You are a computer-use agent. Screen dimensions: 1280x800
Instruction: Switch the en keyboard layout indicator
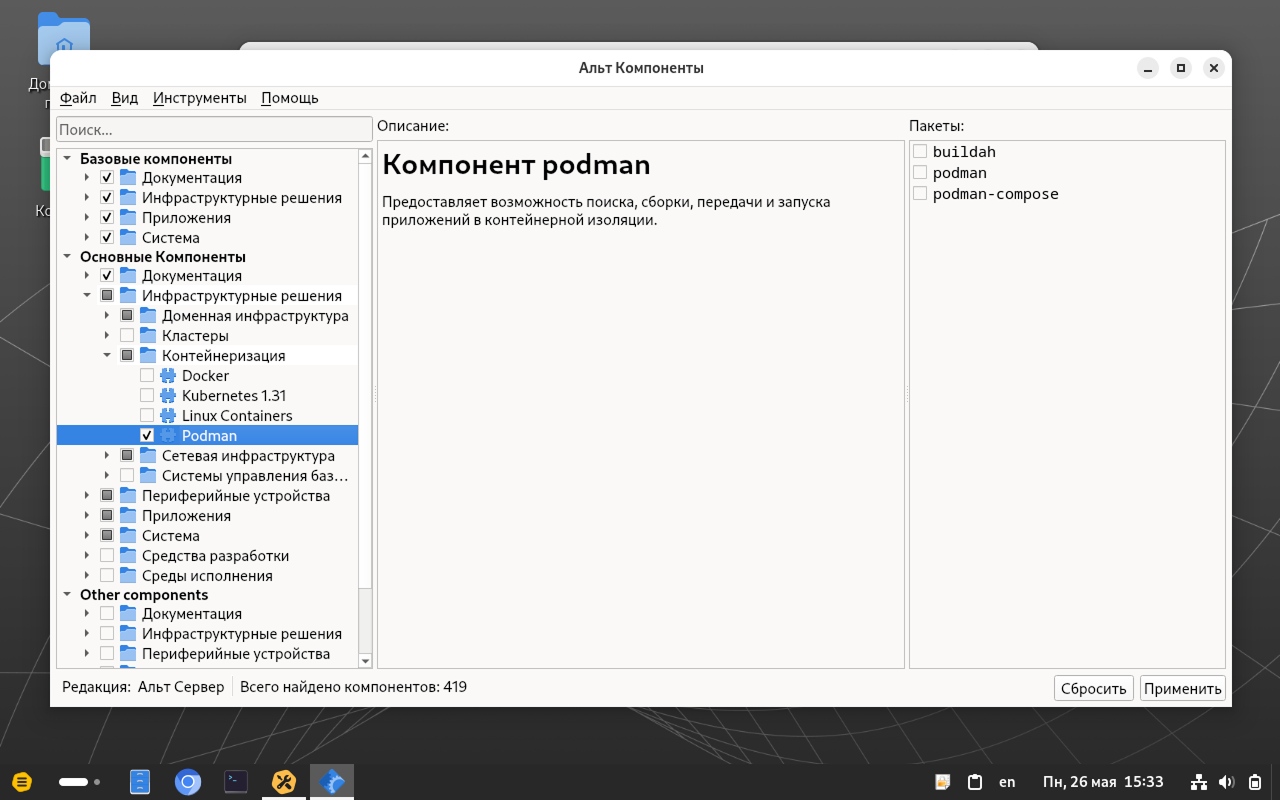tap(1007, 782)
